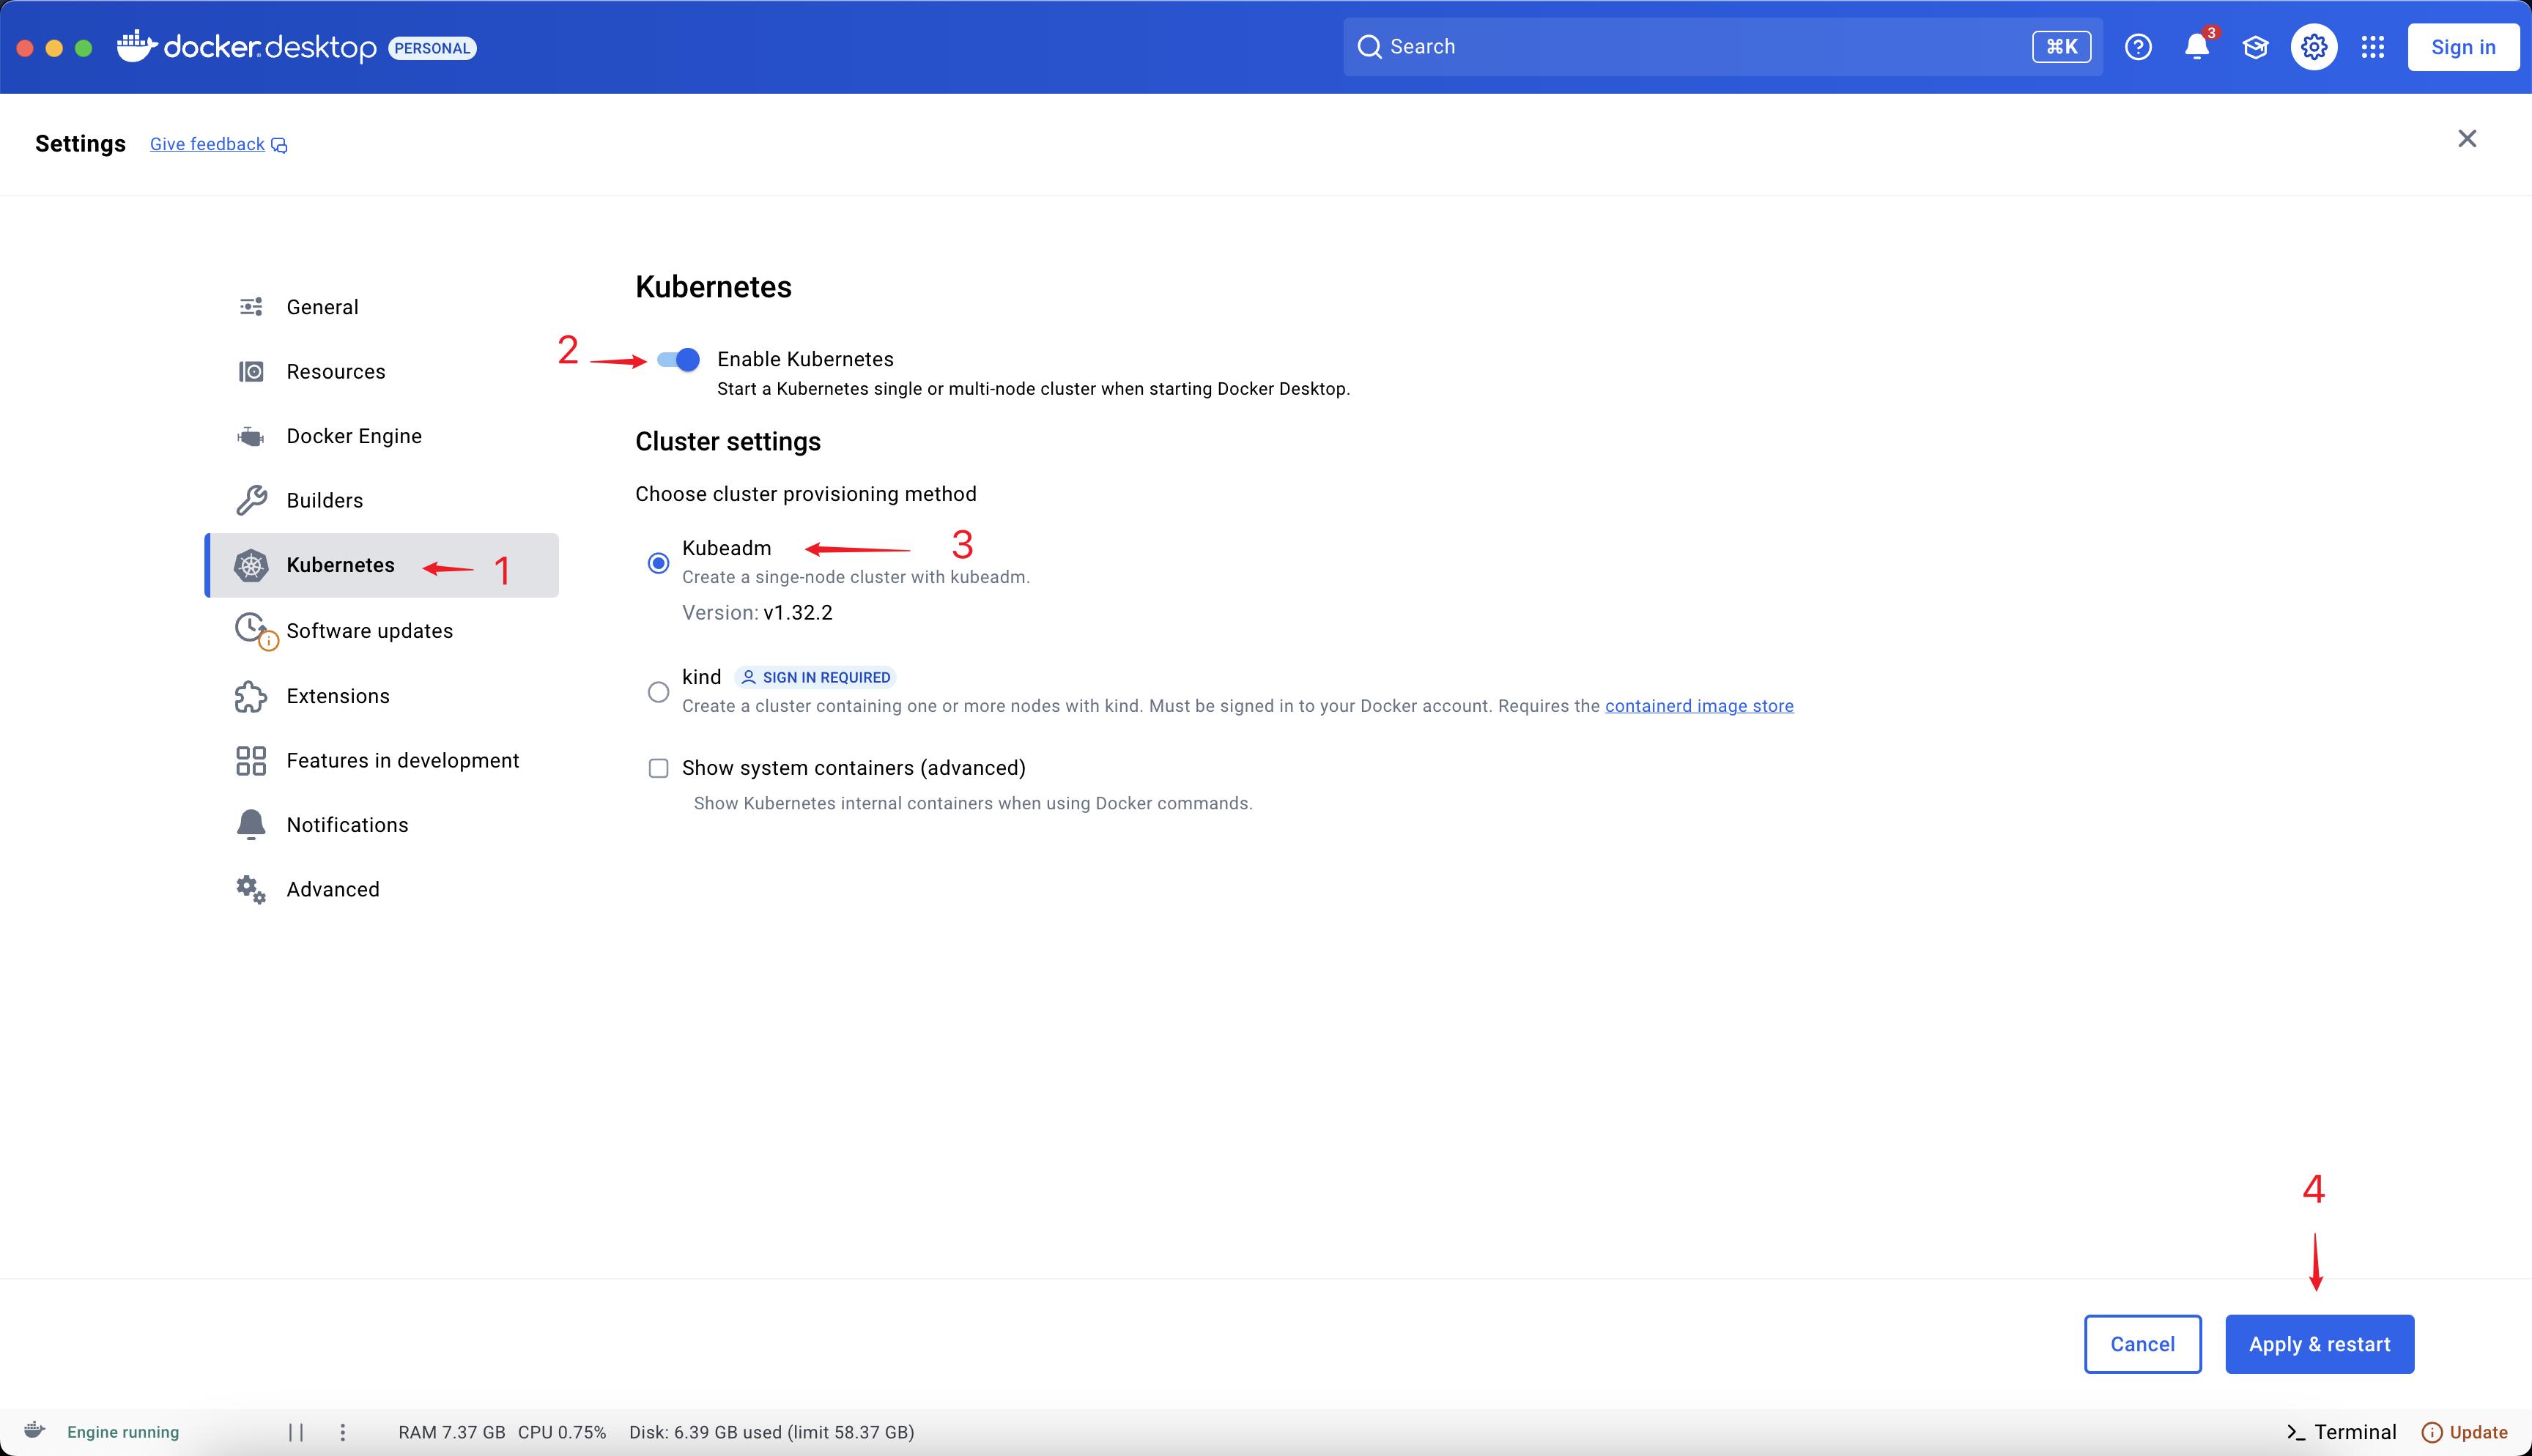Click the Engine running status text
2532x1456 pixels.
point(123,1432)
